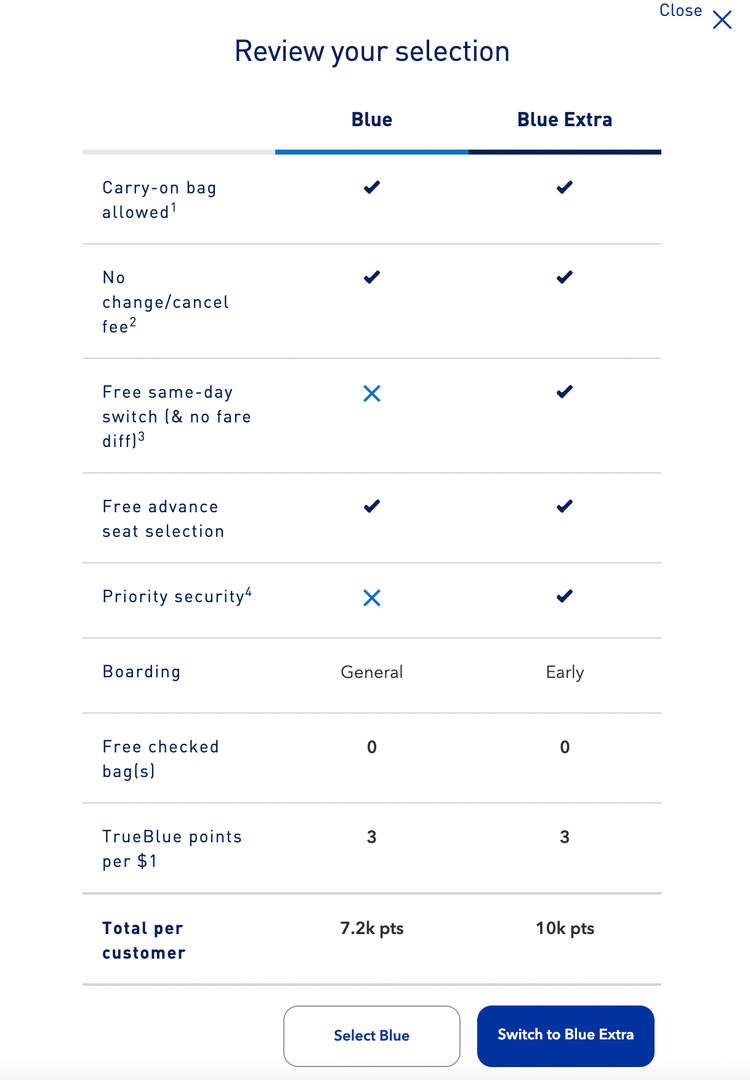Click the checkmark for free same-day switch under Blue Extra
The width and height of the screenshot is (750, 1080).
(x=564, y=394)
